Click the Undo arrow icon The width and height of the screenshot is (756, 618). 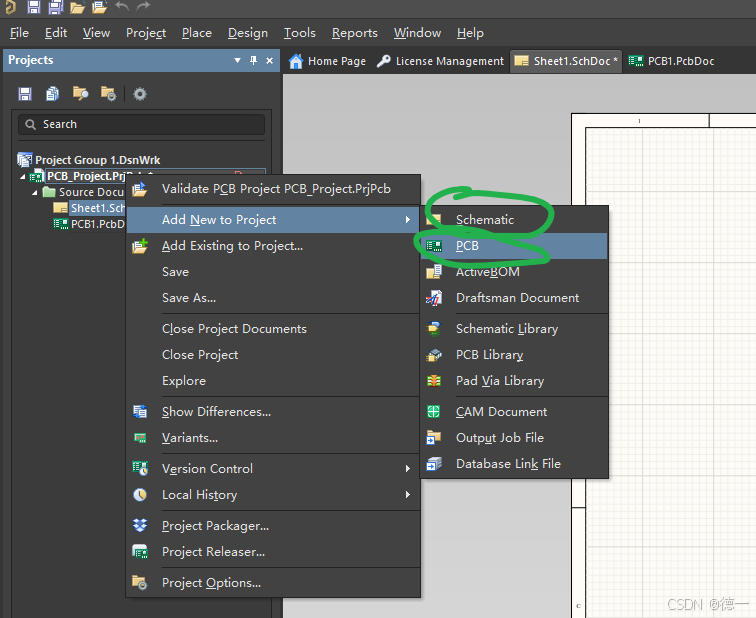point(122,6)
